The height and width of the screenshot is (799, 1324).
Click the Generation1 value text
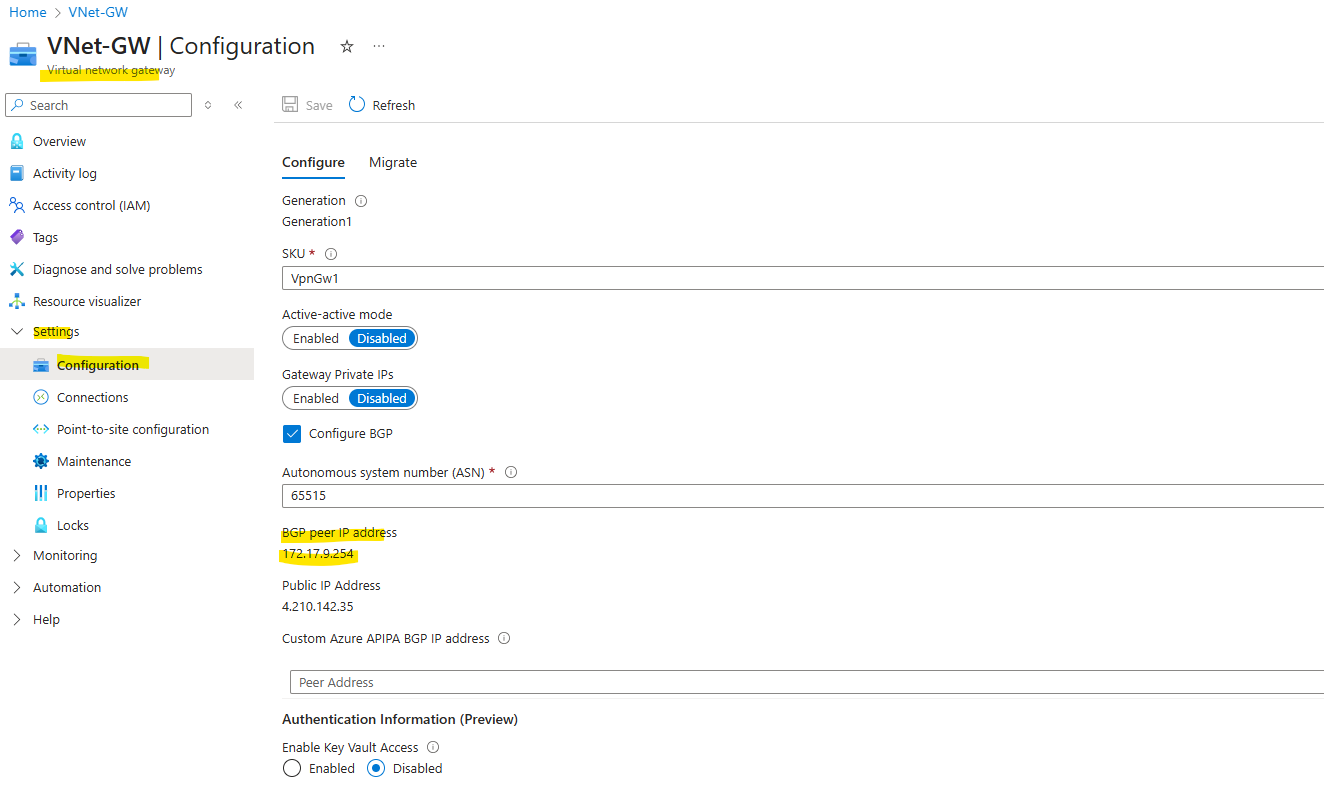pos(317,221)
